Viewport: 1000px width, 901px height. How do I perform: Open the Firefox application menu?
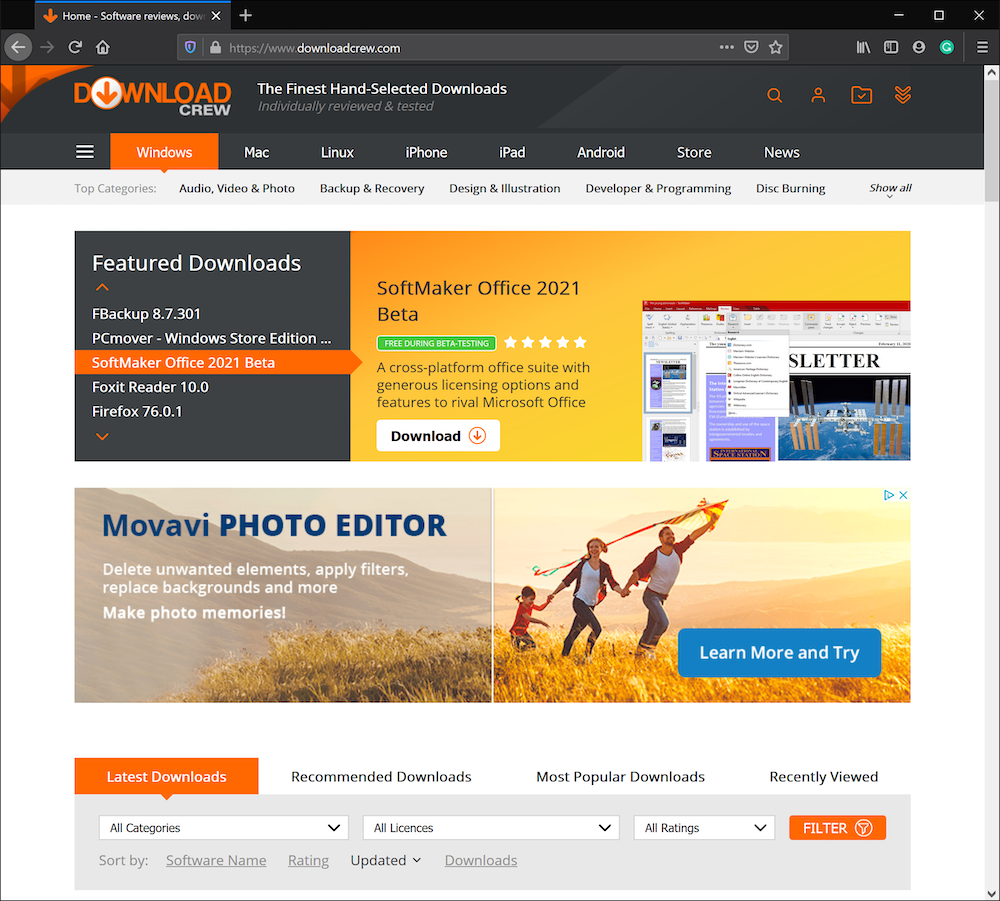(982, 47)
